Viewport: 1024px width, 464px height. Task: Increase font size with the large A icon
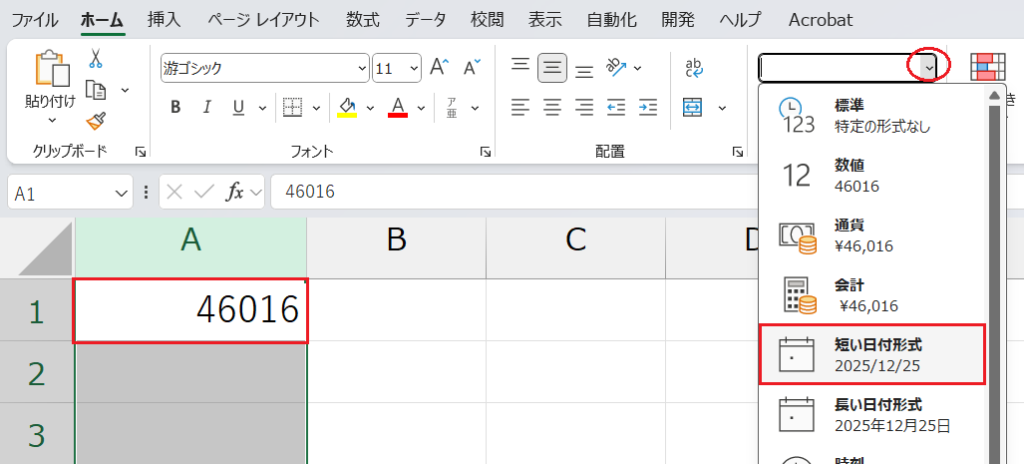440,67
